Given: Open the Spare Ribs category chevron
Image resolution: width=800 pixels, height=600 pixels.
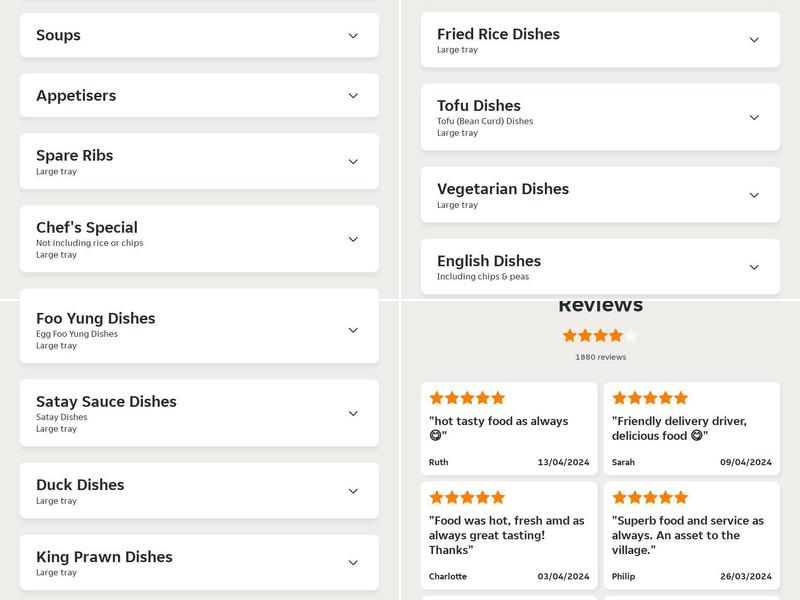Looking at the screenshot, I should (352, 161).
